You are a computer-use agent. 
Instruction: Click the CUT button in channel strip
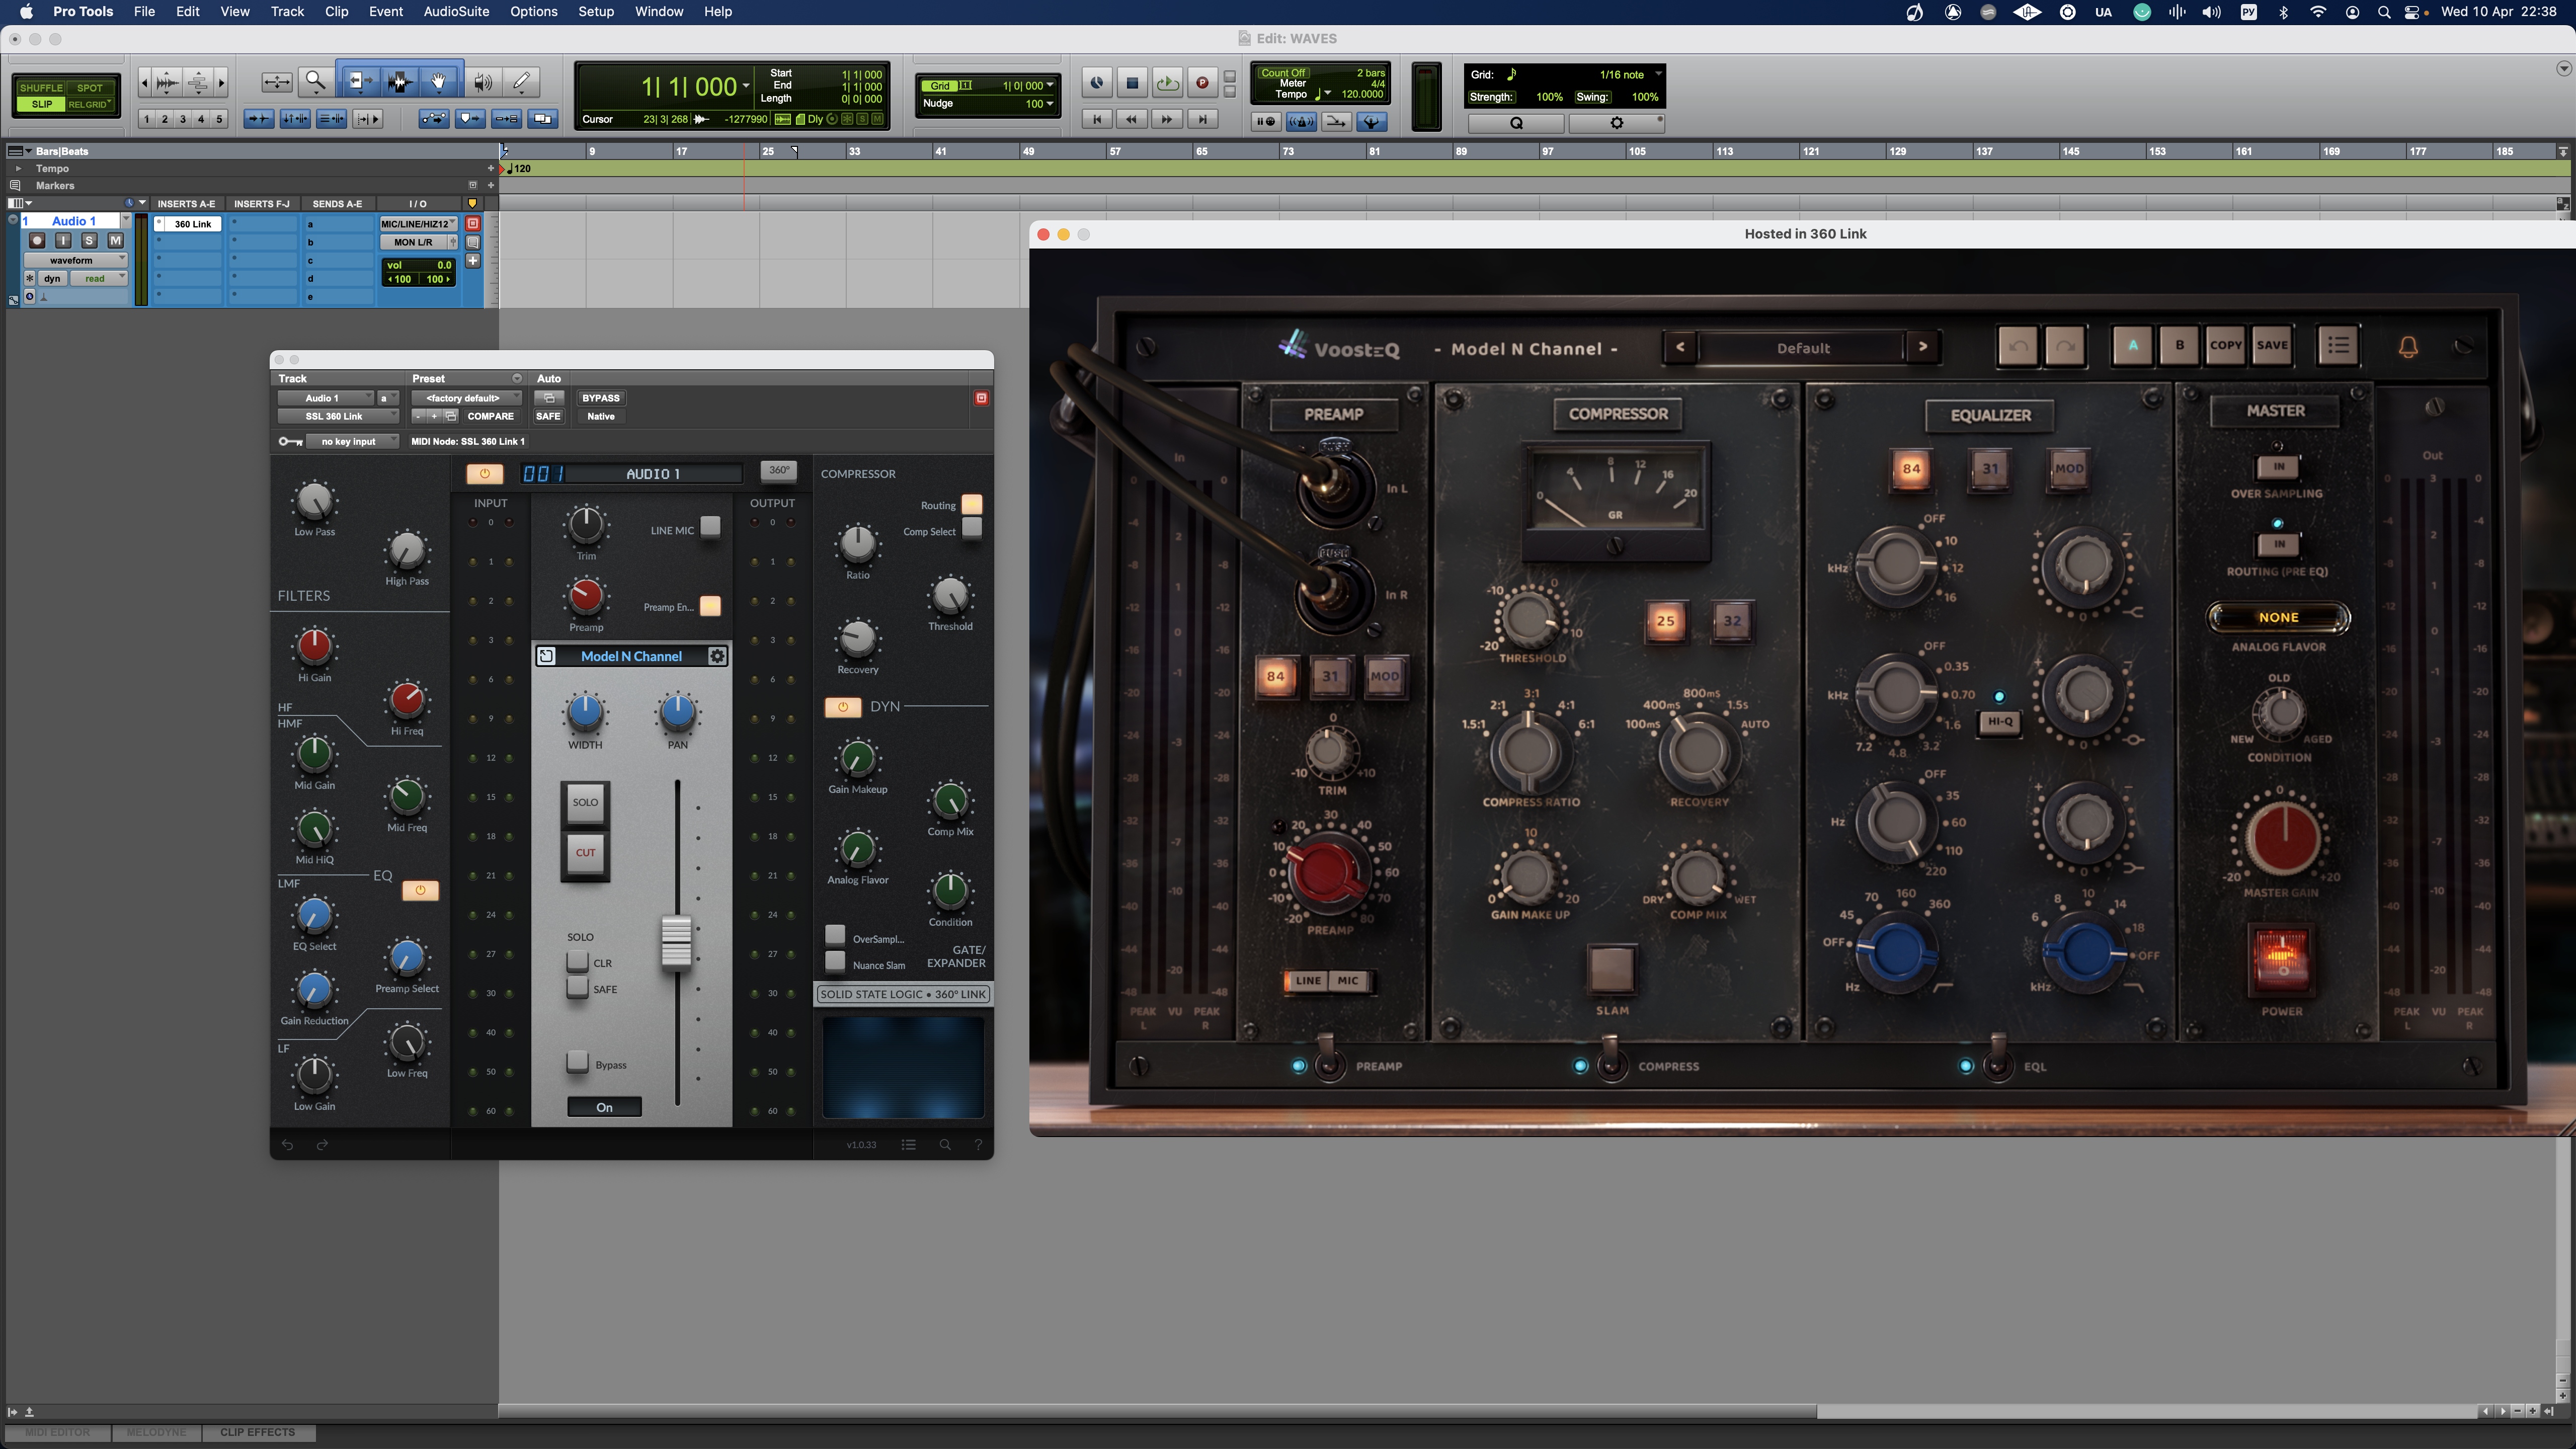(585, 853)
